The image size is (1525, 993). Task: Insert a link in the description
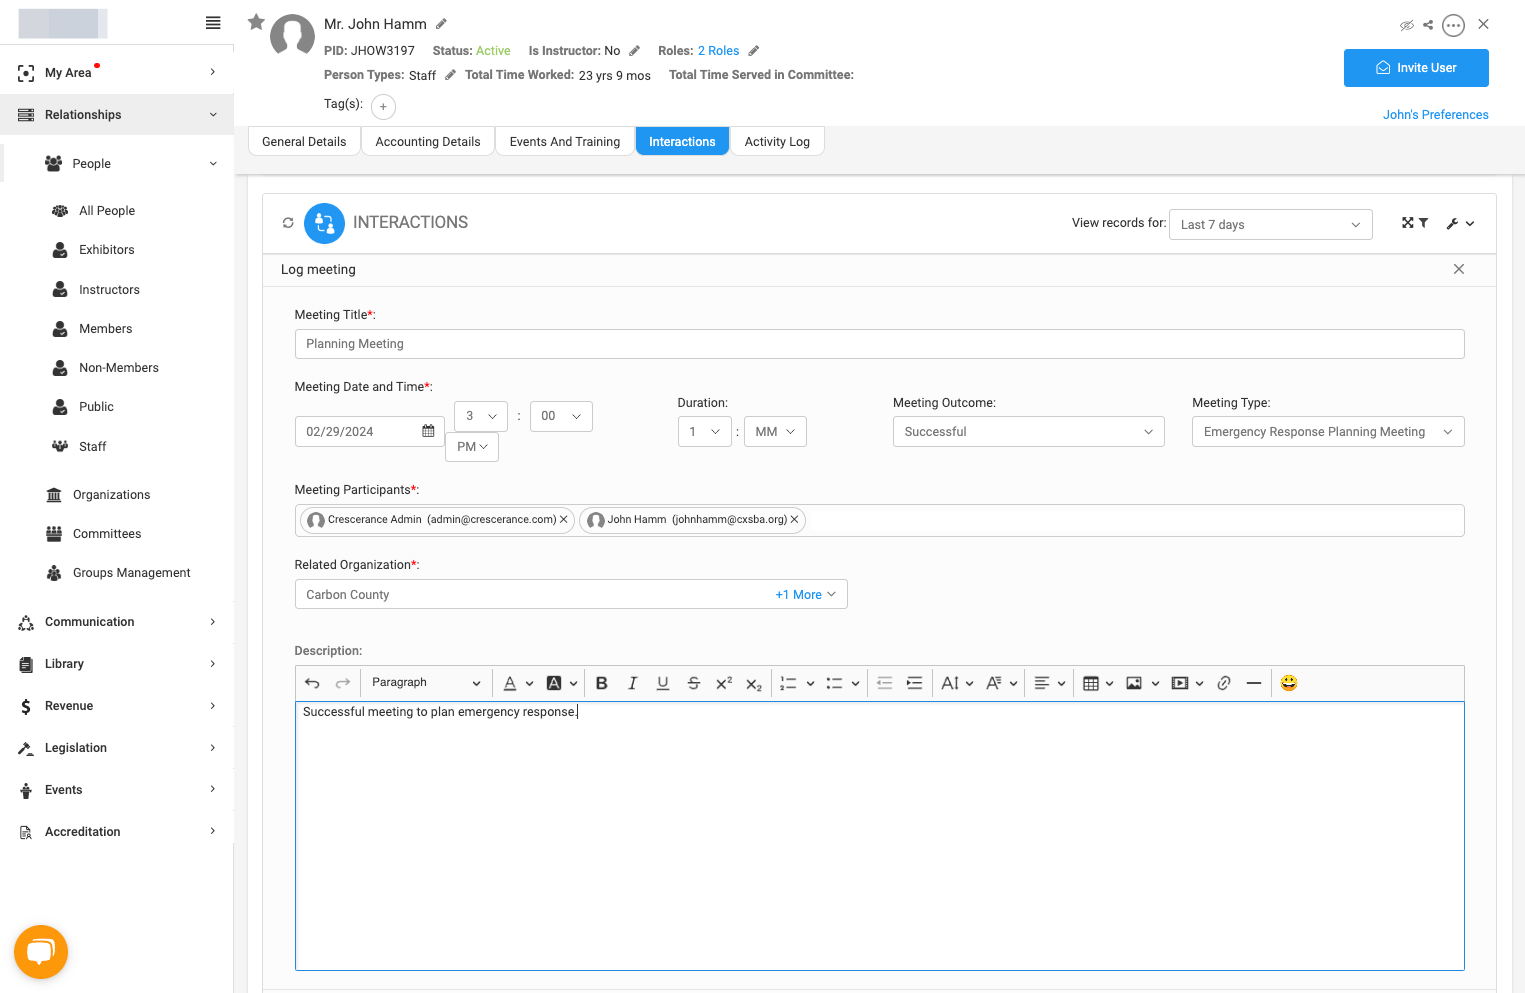(1223, 683)
